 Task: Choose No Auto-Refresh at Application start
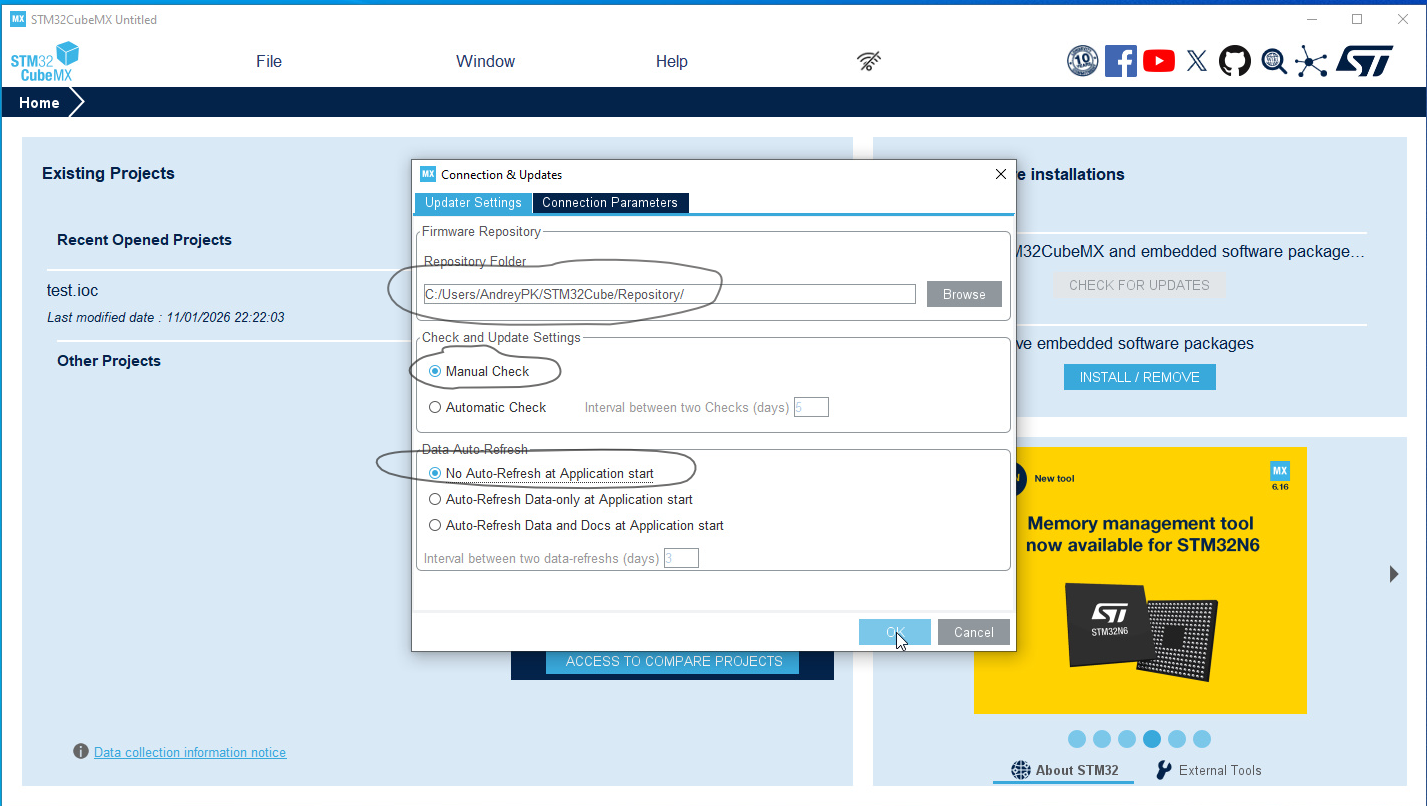pos(435,473)
